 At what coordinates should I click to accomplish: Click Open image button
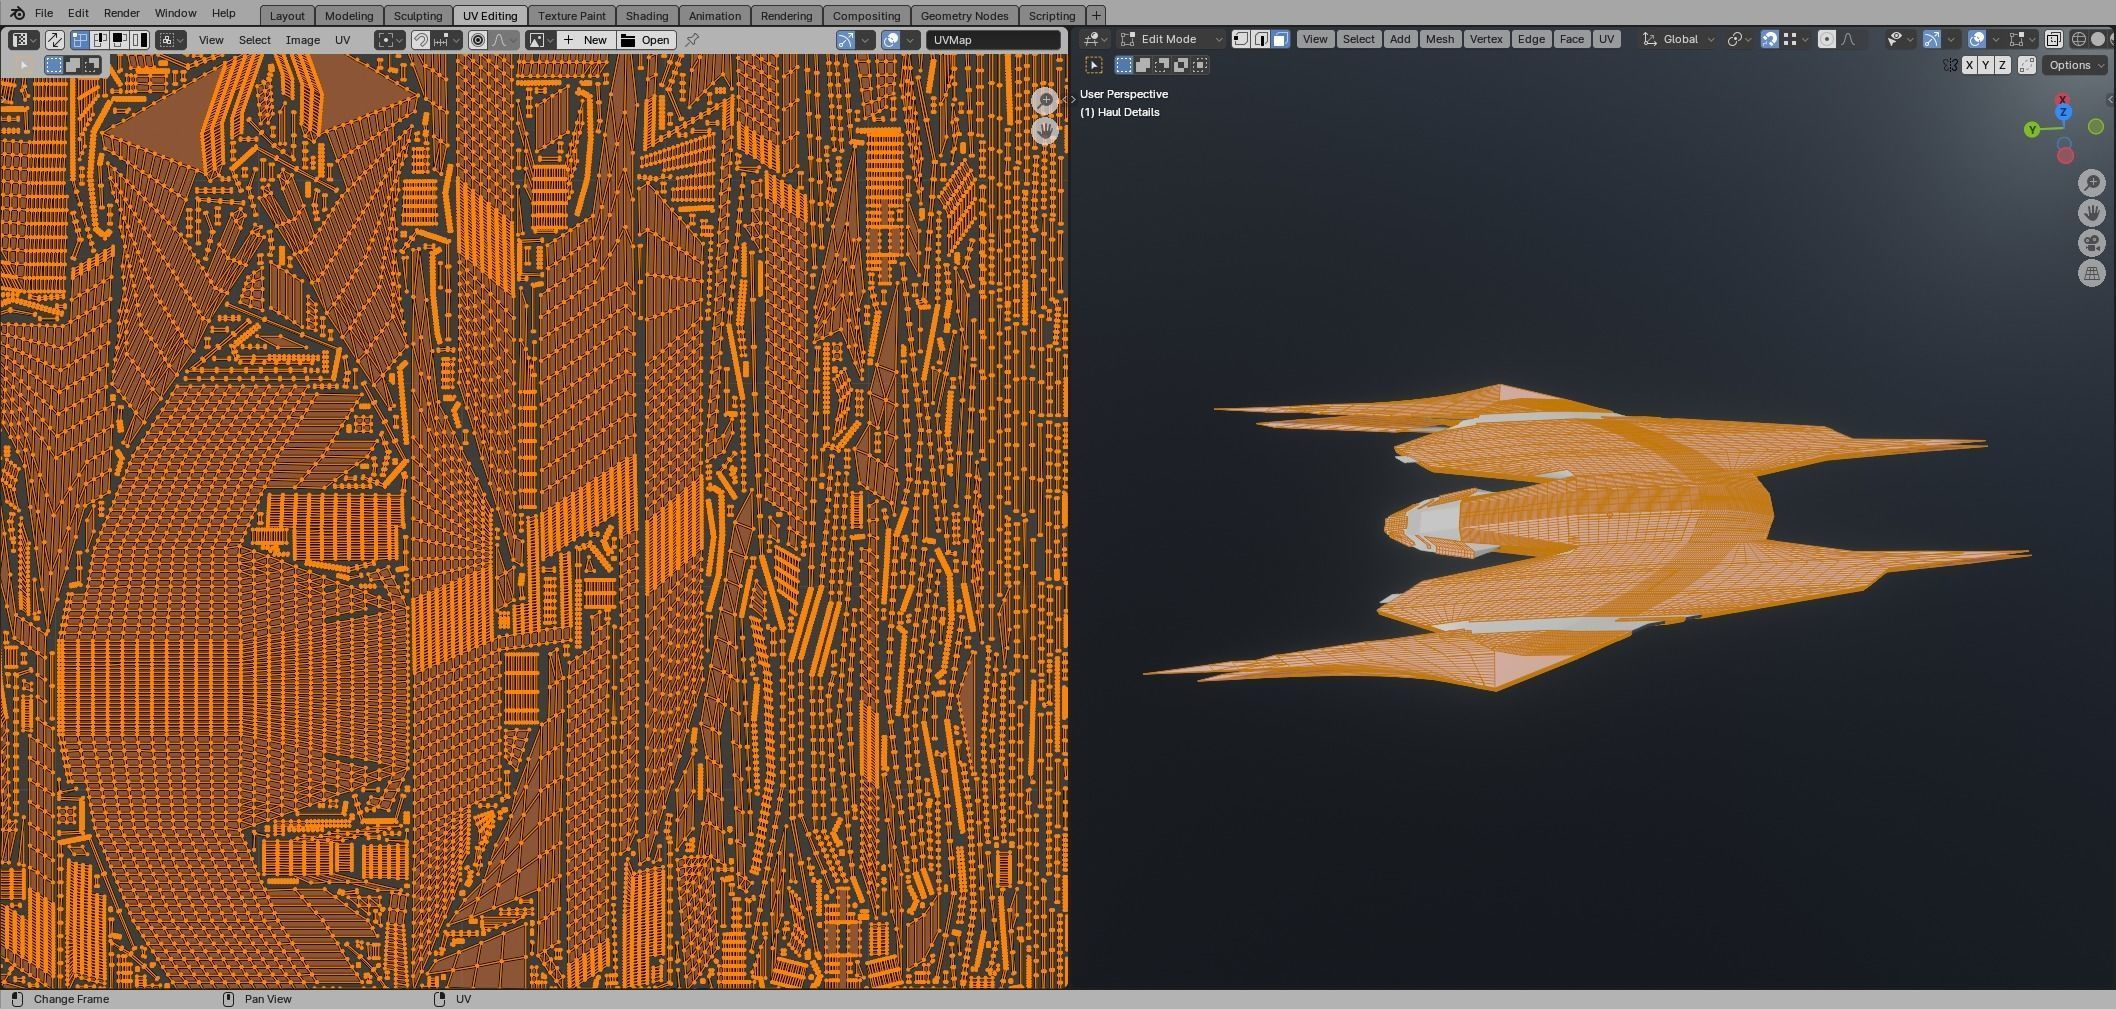[x=646, y=40]
